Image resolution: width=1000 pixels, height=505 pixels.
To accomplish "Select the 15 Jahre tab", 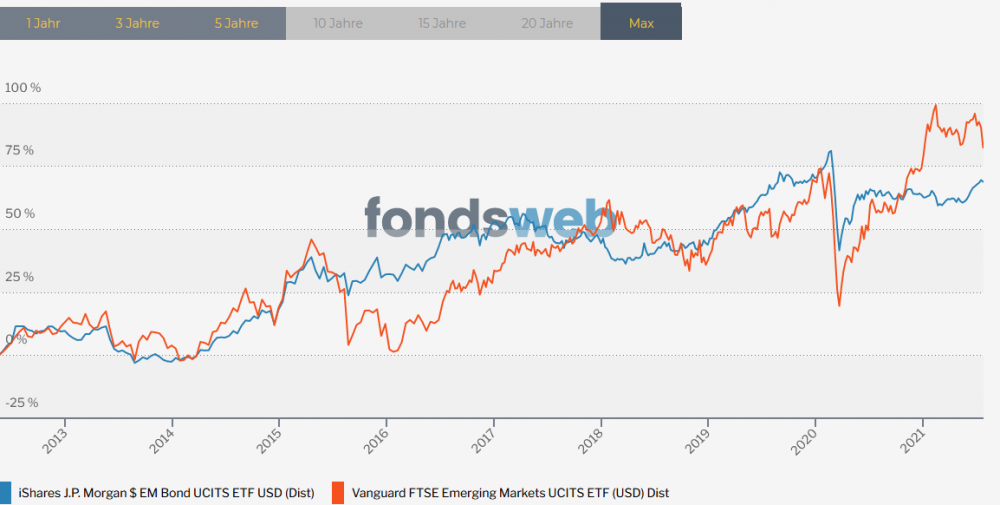I will (443, 23).
